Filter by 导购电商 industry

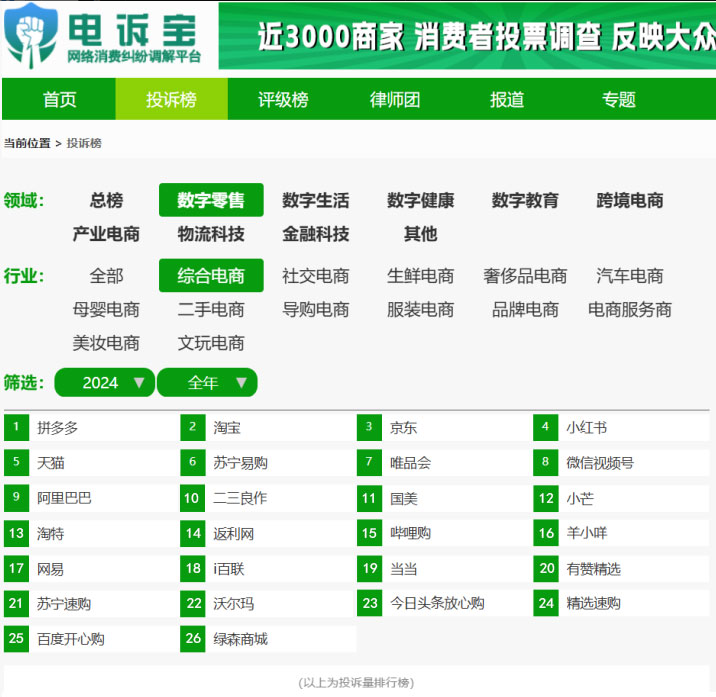[316, 310]
